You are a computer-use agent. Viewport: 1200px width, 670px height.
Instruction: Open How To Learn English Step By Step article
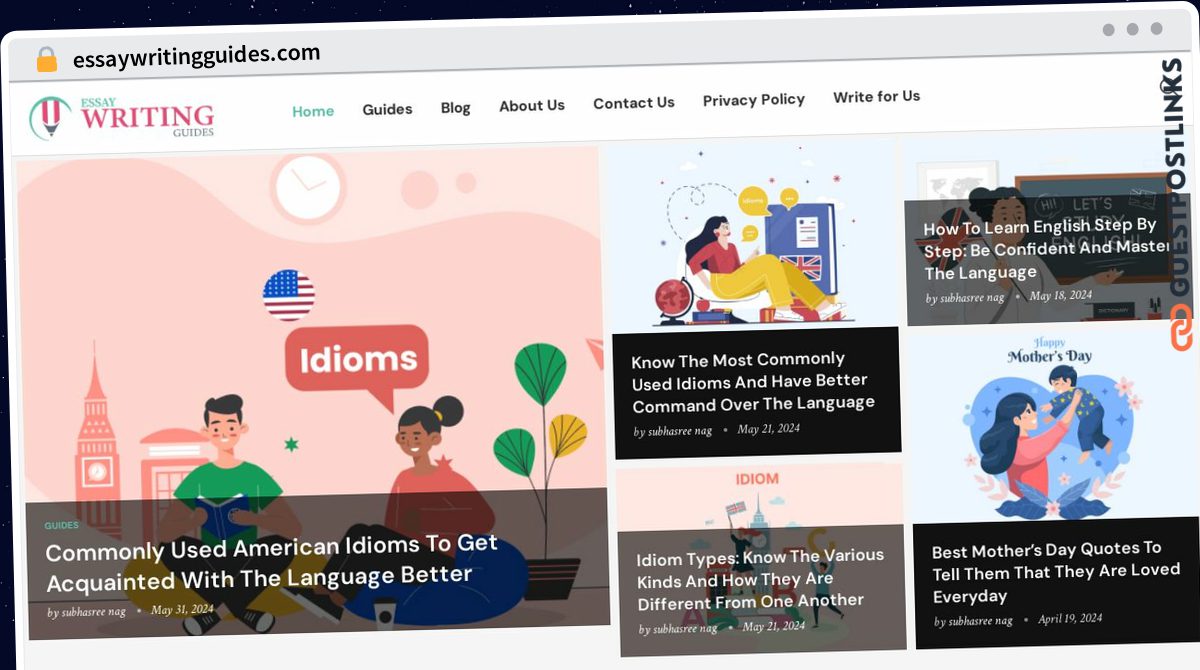point(1046,249)
